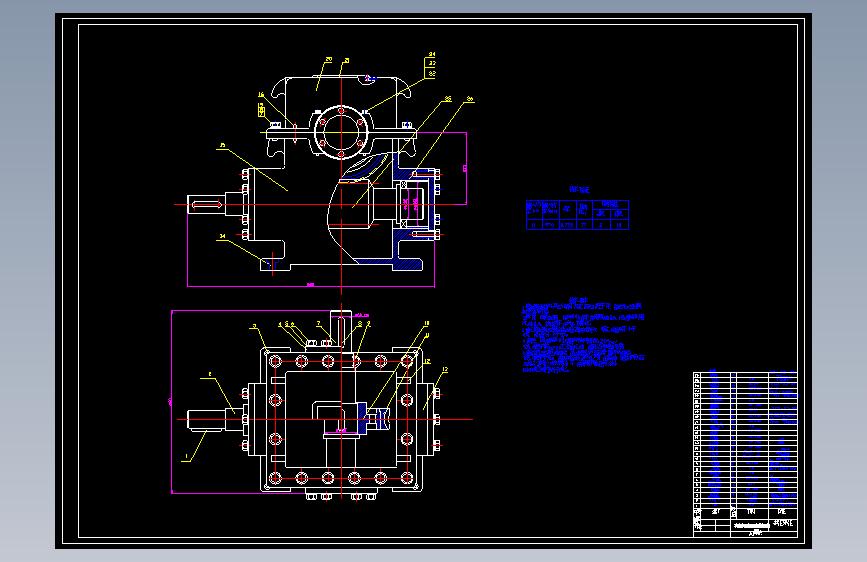Click the input shaft end in plan view
Image resolution: width=867 pixels, height=562 pixels.
[206, 420]
